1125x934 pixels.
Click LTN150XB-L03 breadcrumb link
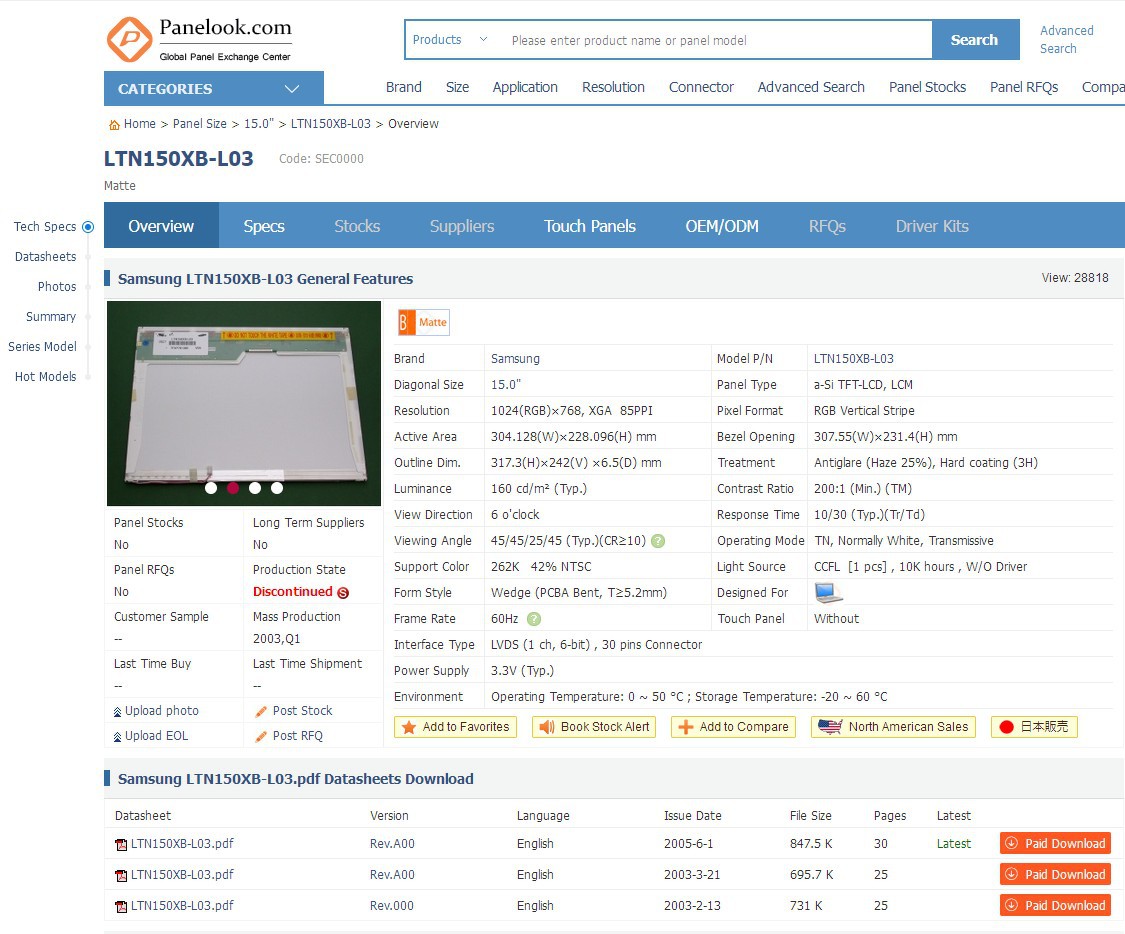(x=331, y=124)
